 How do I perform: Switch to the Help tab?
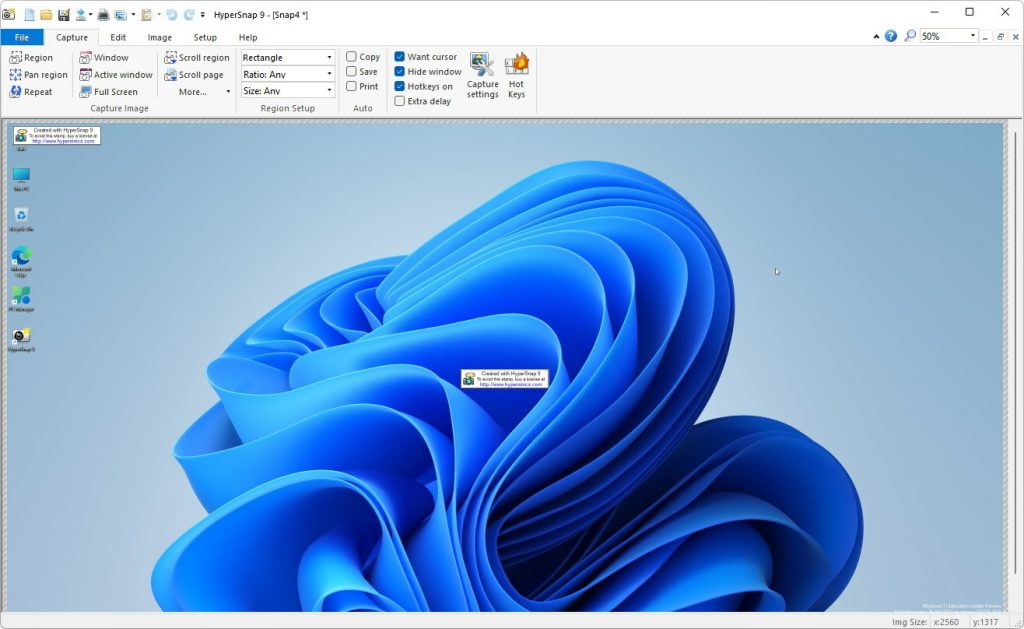[248, 37]
